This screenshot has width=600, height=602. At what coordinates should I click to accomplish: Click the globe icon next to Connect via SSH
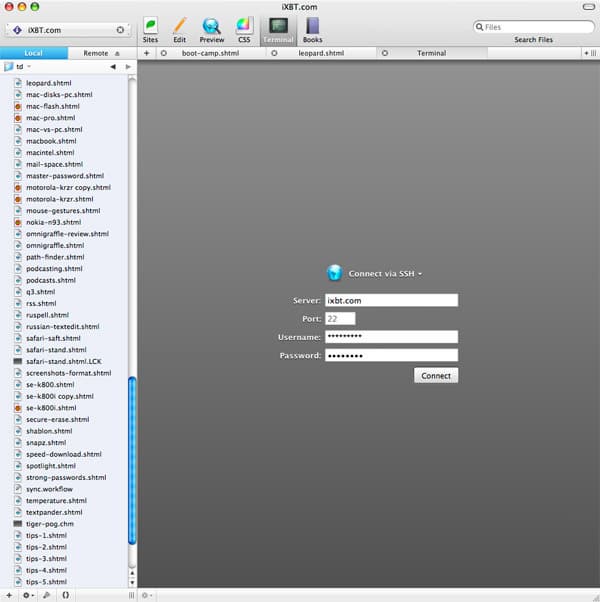334,273
